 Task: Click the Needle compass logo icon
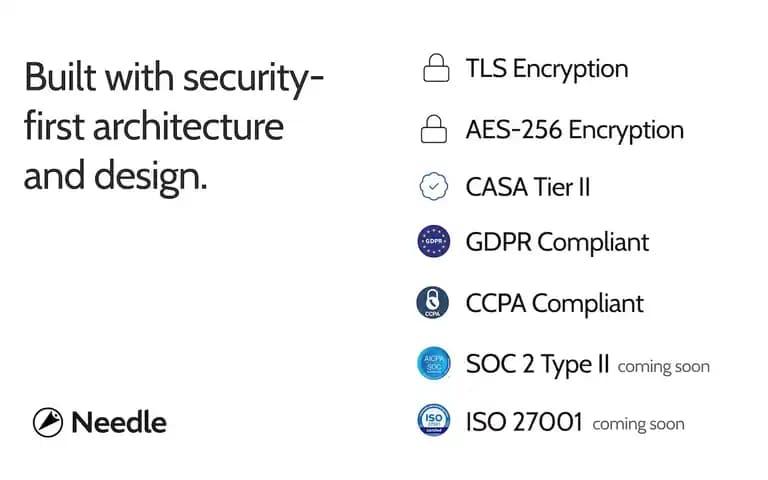pyautogui.click(x=48, y=422)
